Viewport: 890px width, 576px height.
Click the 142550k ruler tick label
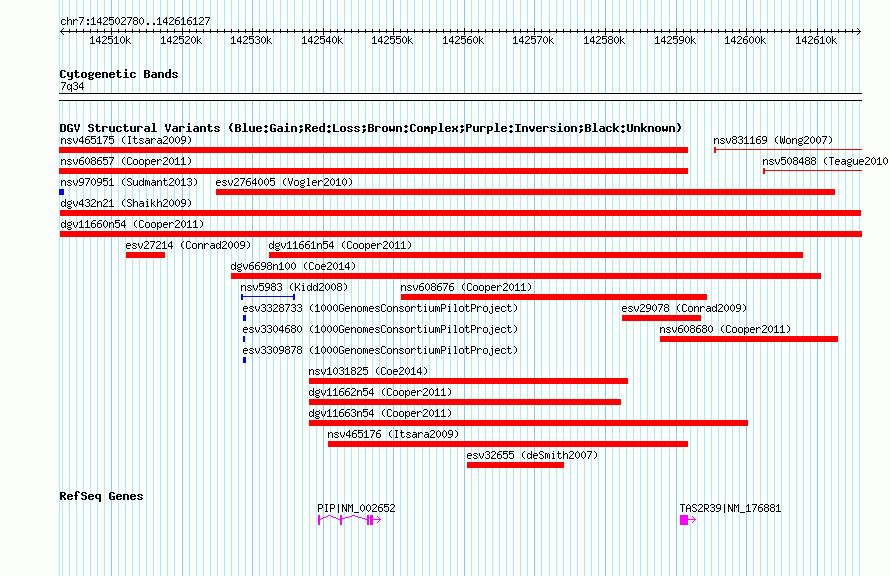point(392,40)
